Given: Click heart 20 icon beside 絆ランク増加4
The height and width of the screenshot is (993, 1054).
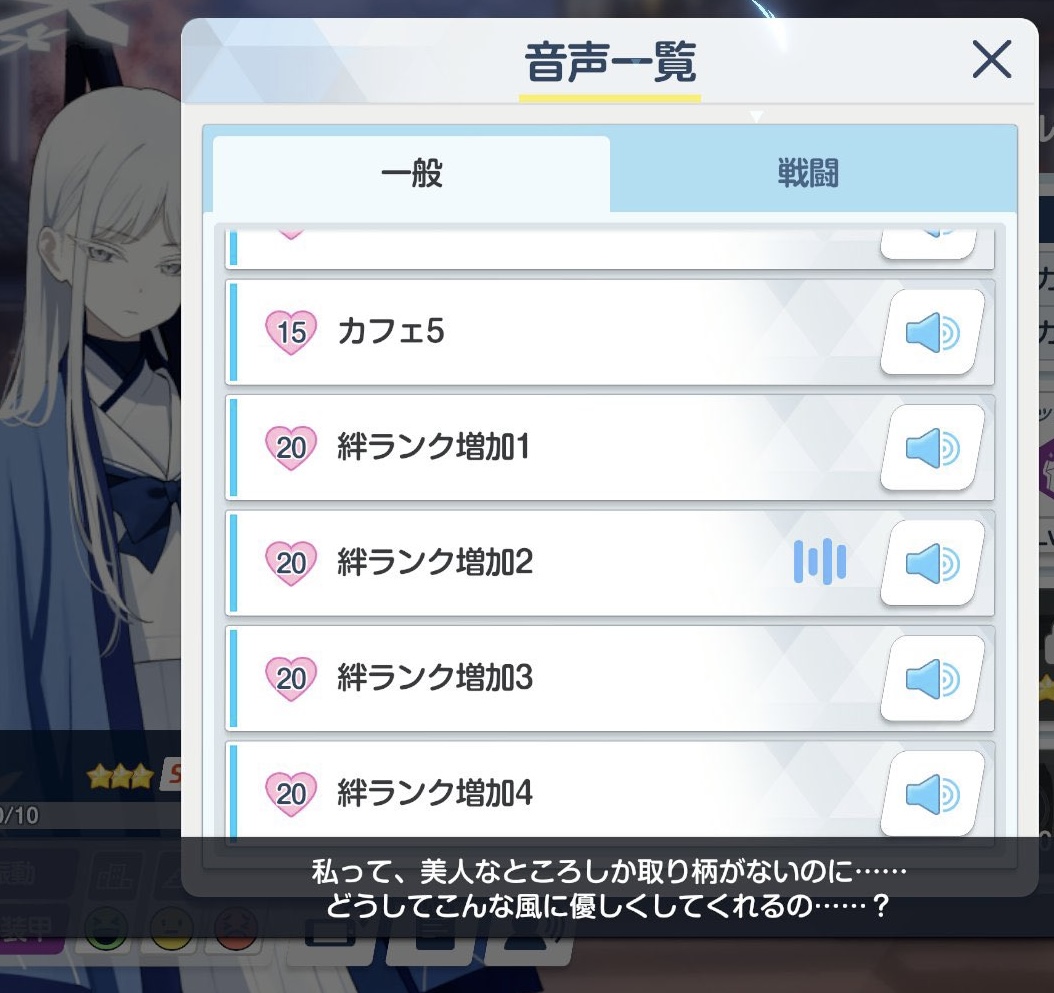Looking at the screenshot, I should coord(291,794).
